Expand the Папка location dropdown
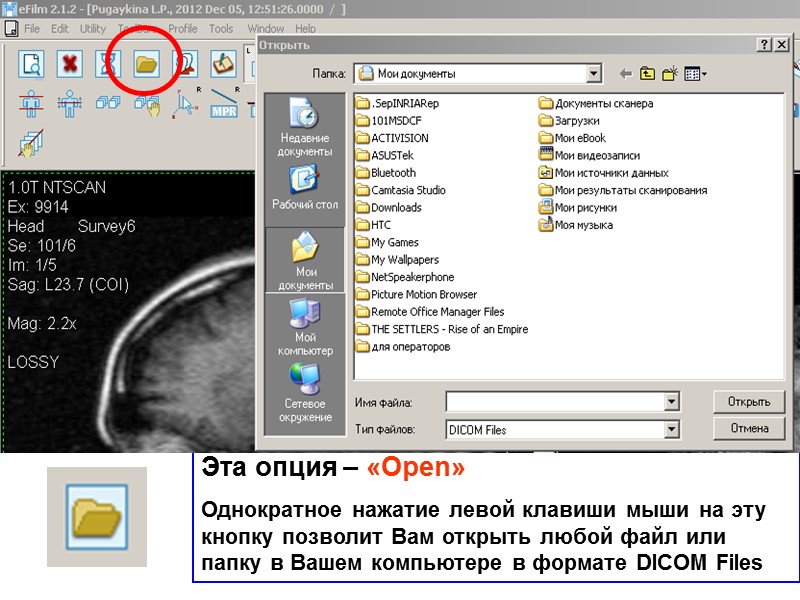800x600 pixels. [x=593, y=74]
